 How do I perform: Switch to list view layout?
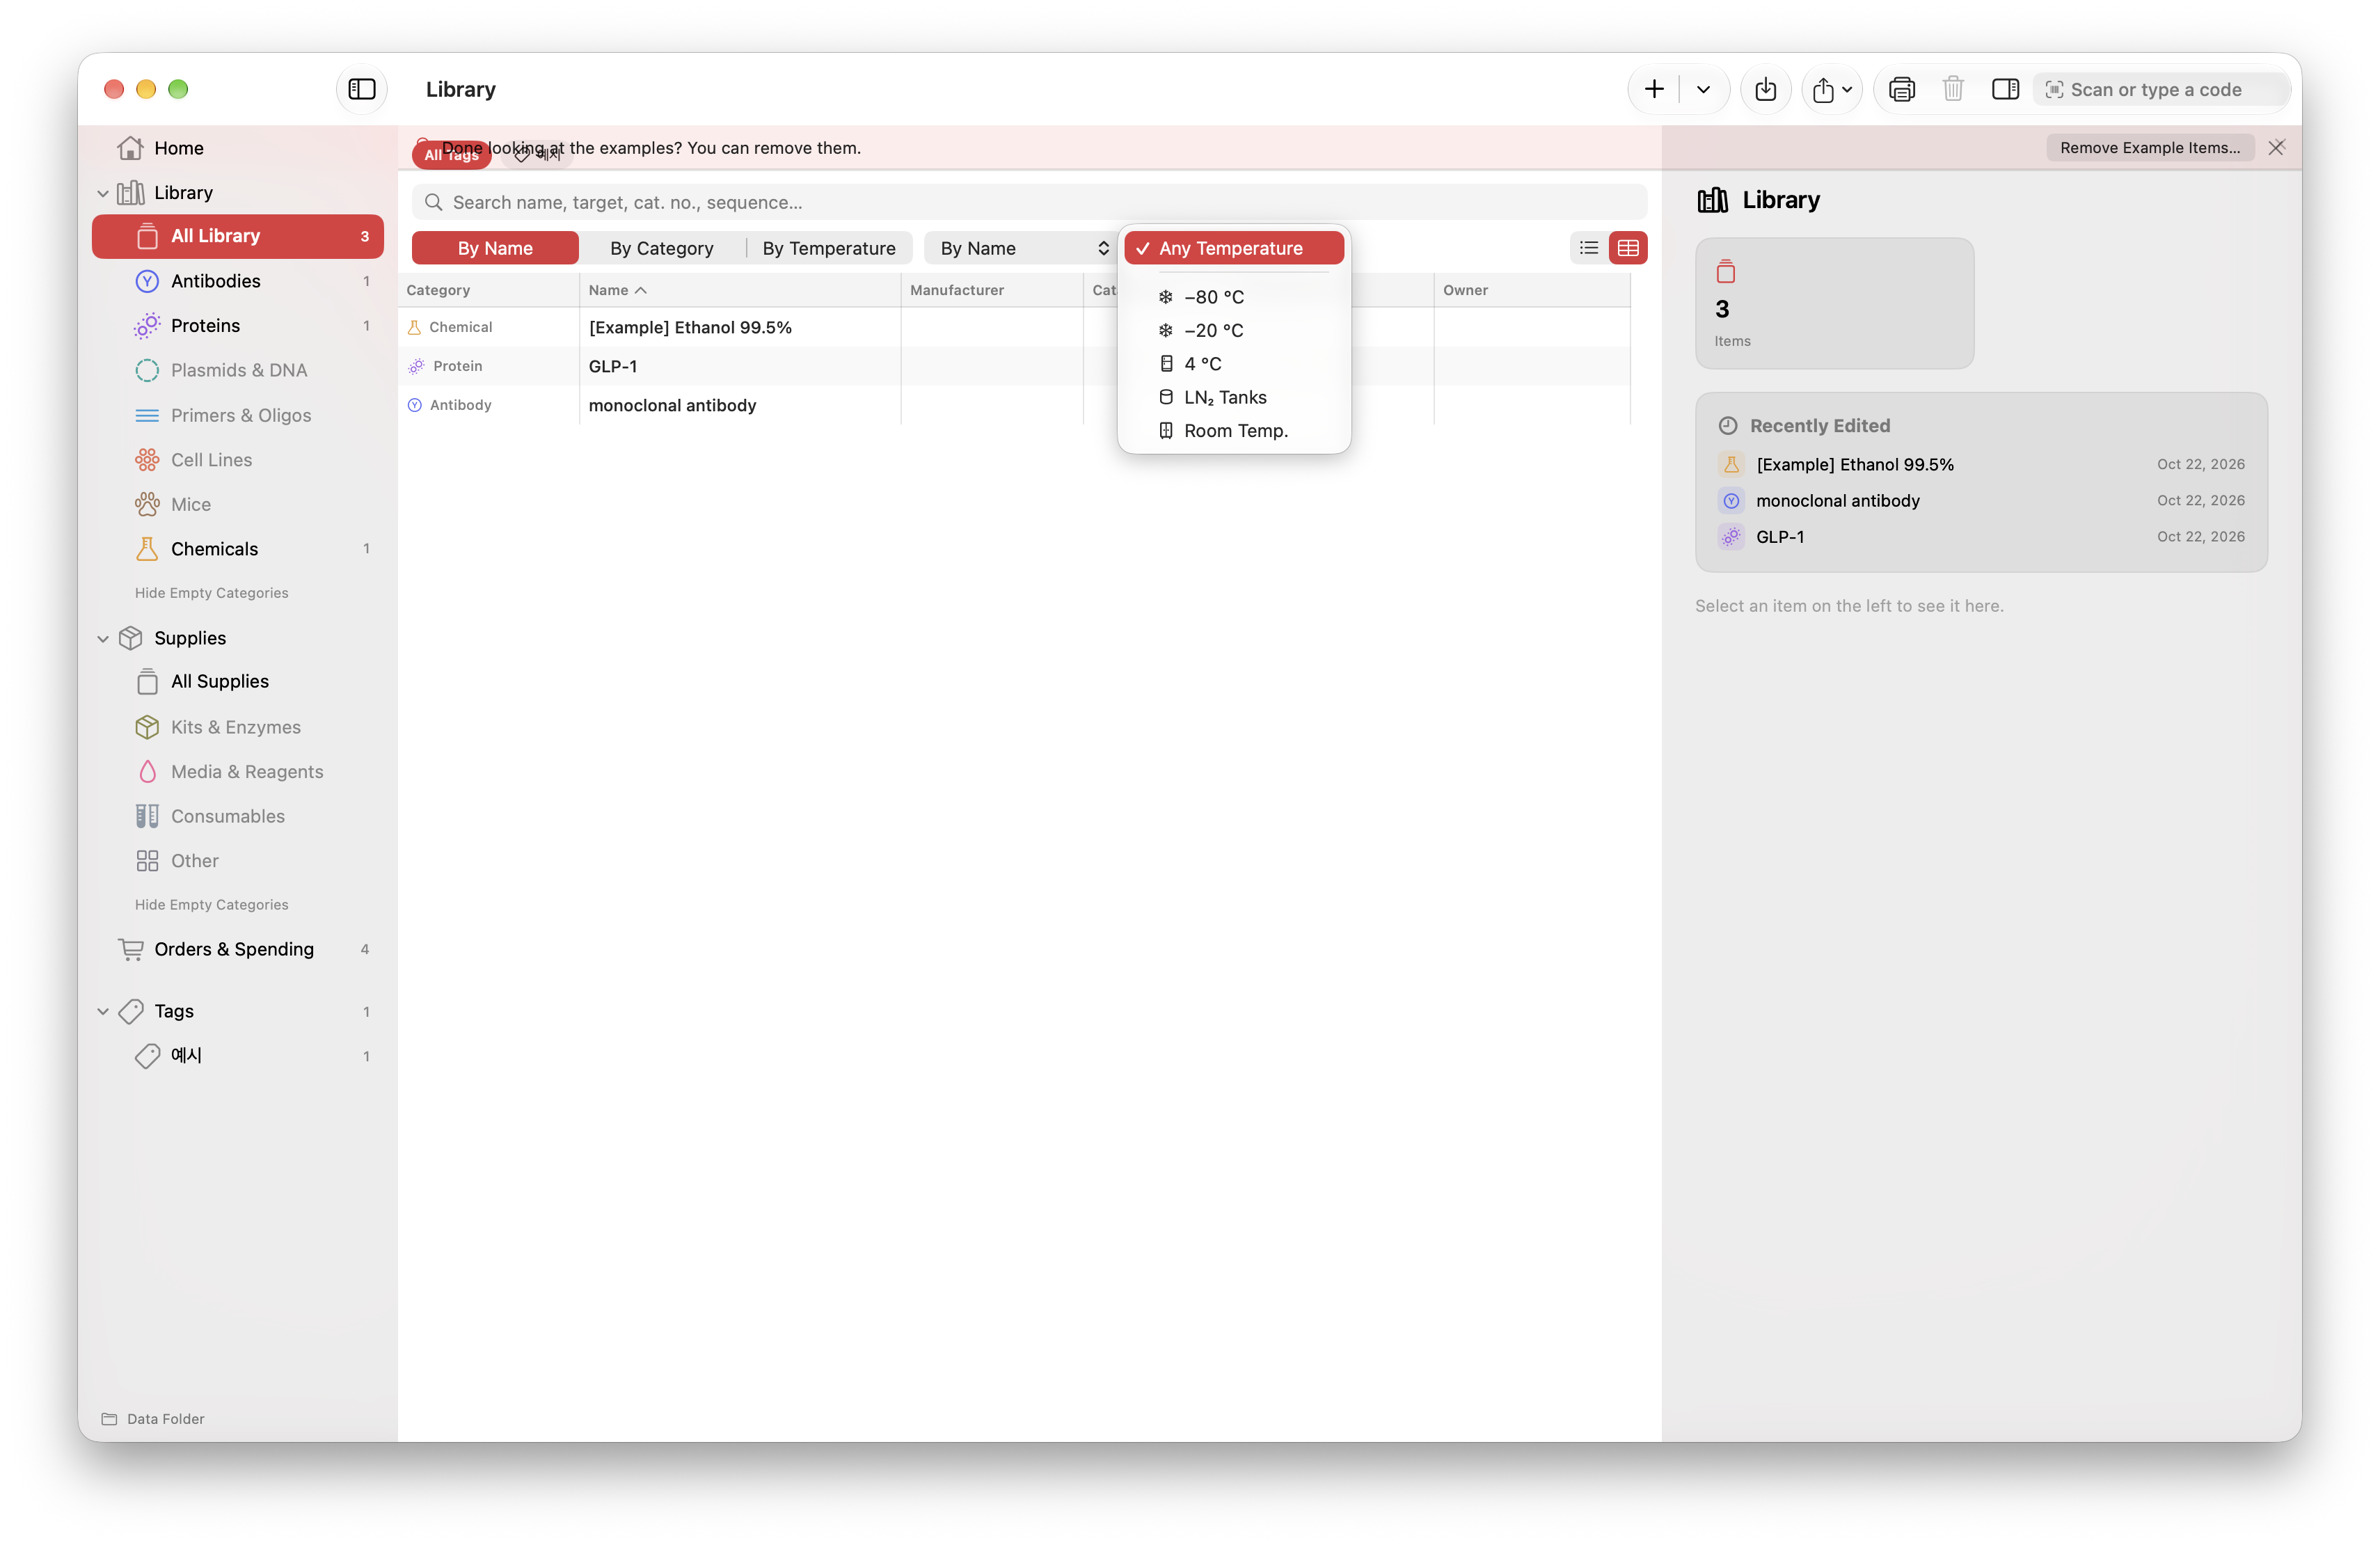tap(1589, 248)
